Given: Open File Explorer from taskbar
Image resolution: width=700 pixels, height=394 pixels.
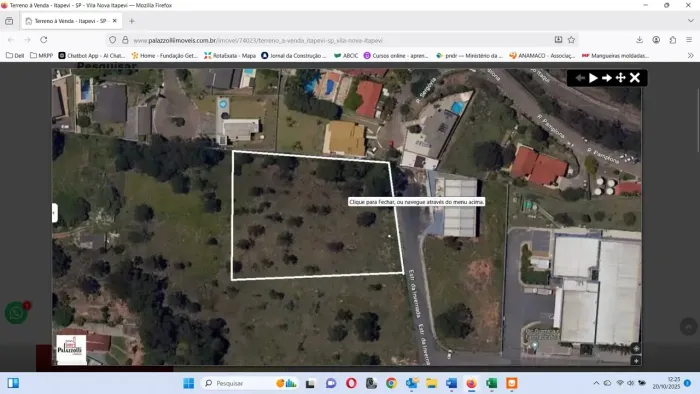Looking at the screenshot, I should [x=432, y=383].
